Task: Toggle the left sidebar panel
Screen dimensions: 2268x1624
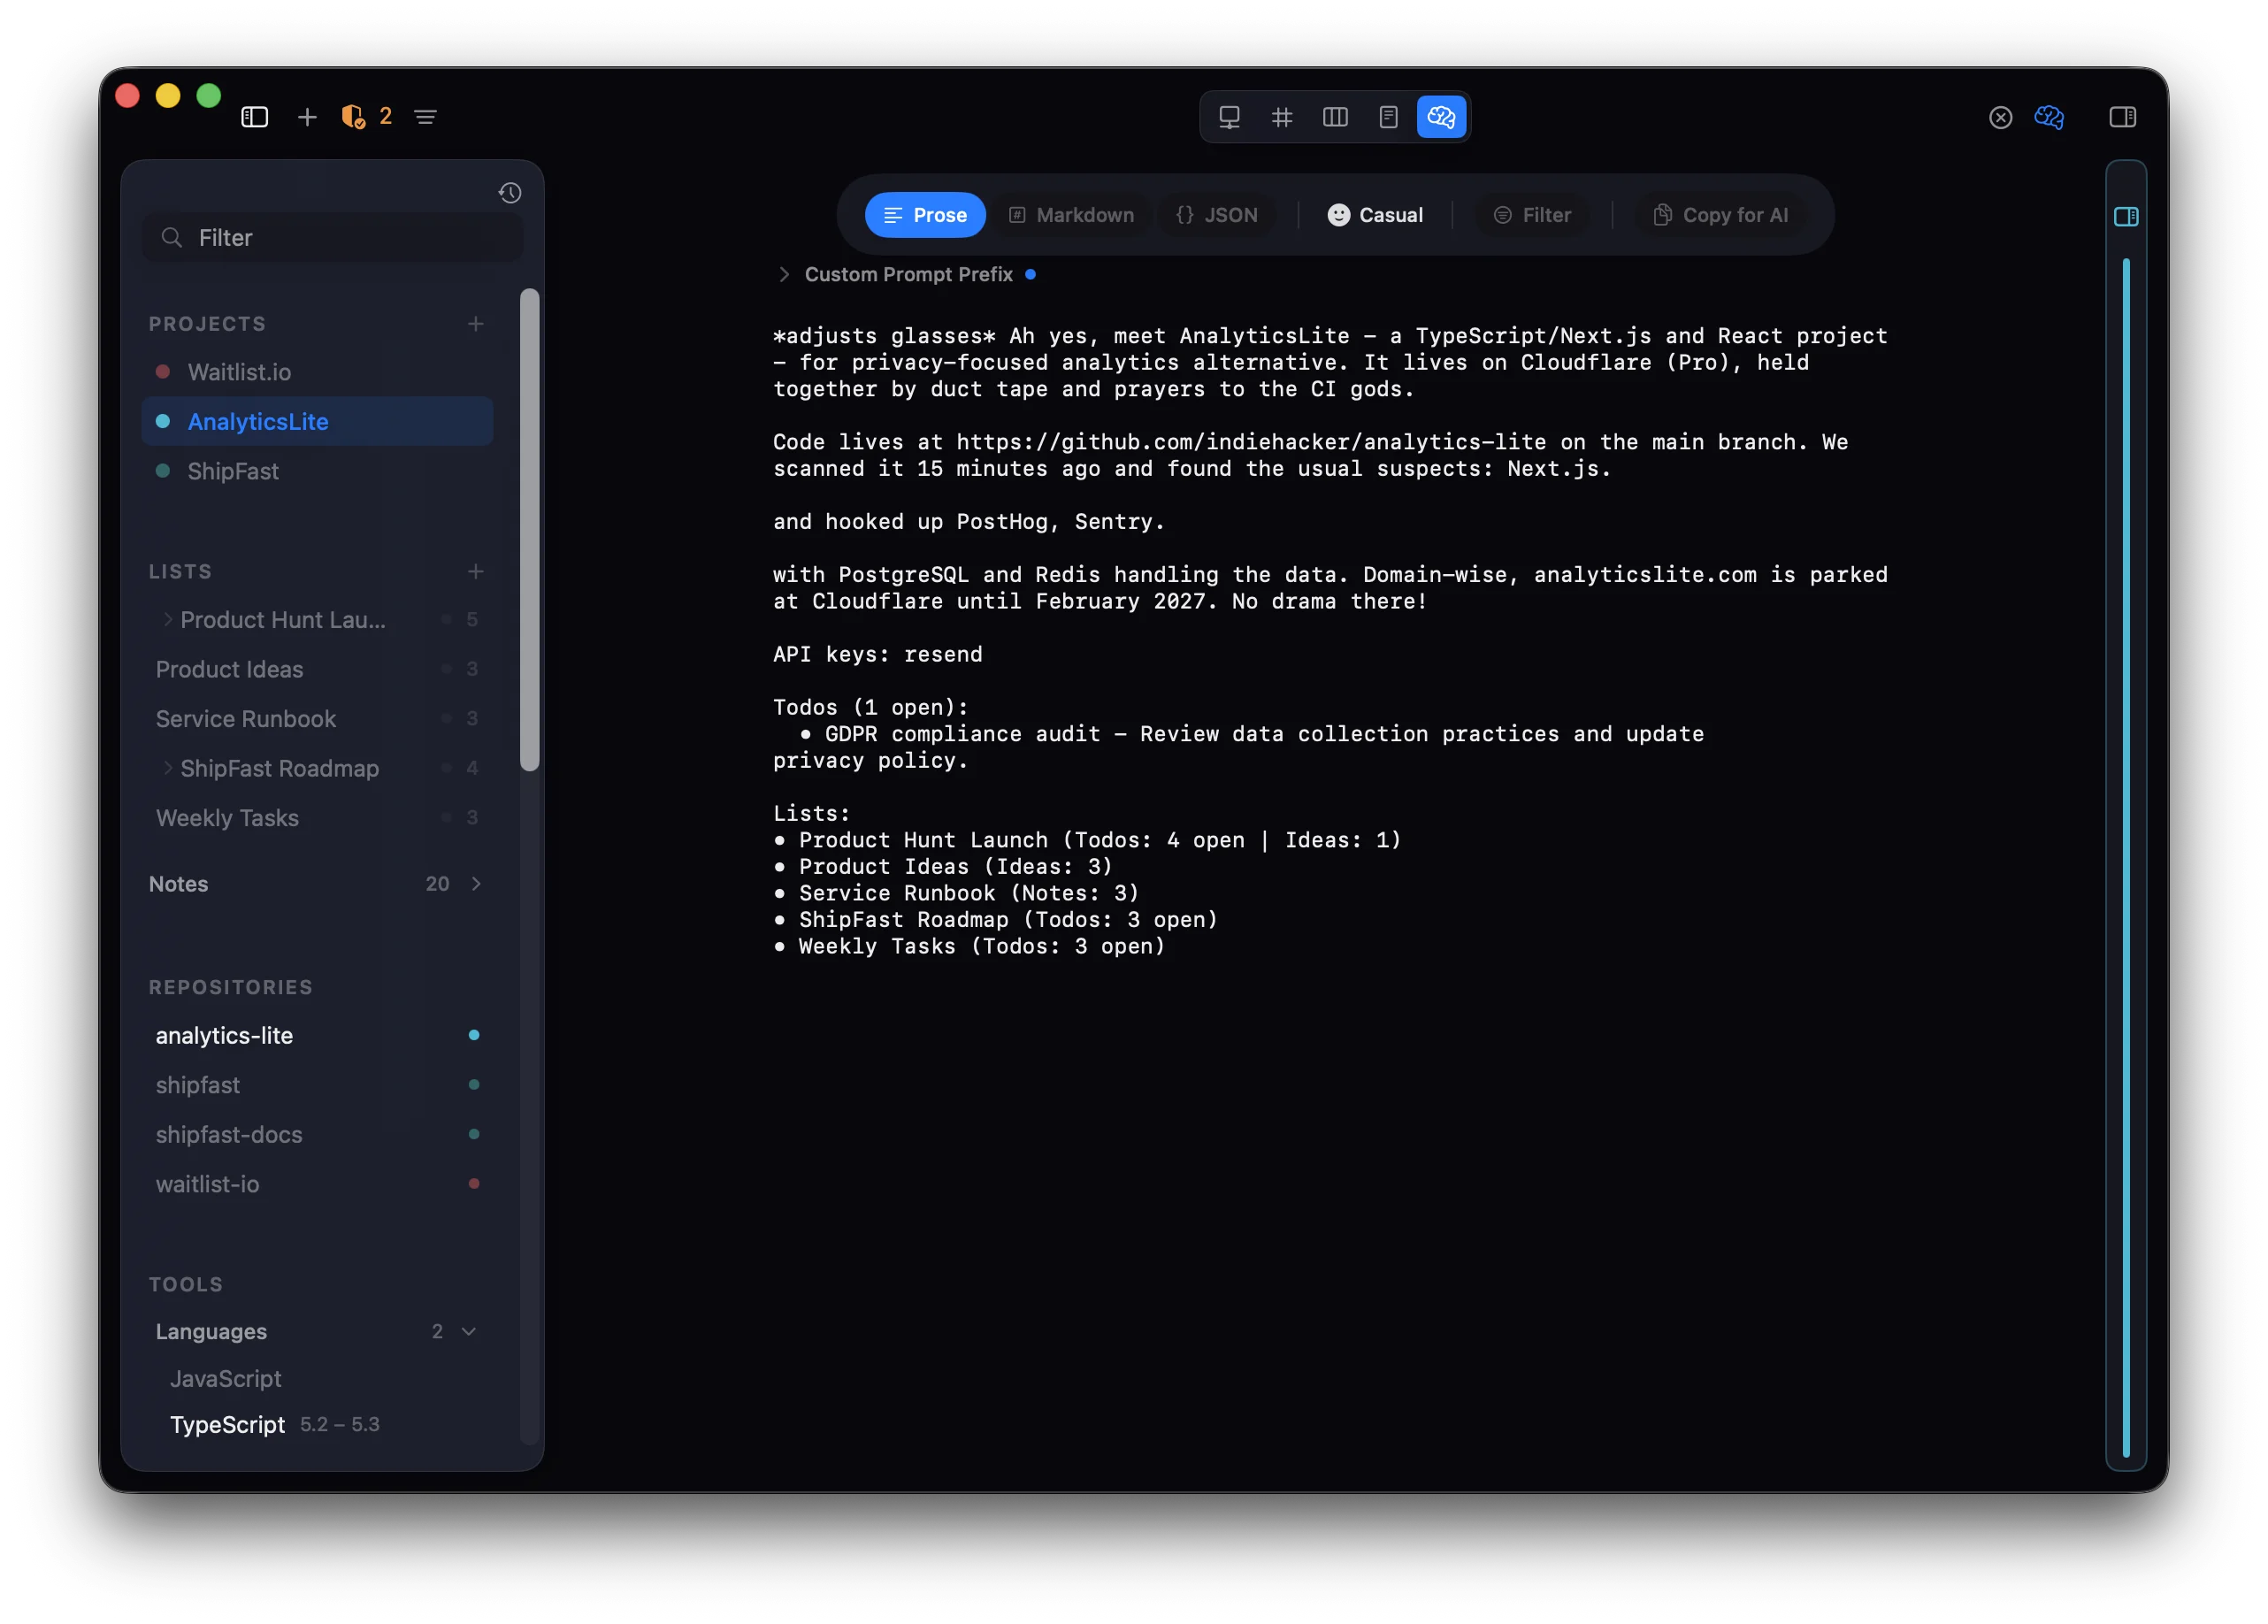Action: [255, 116]
